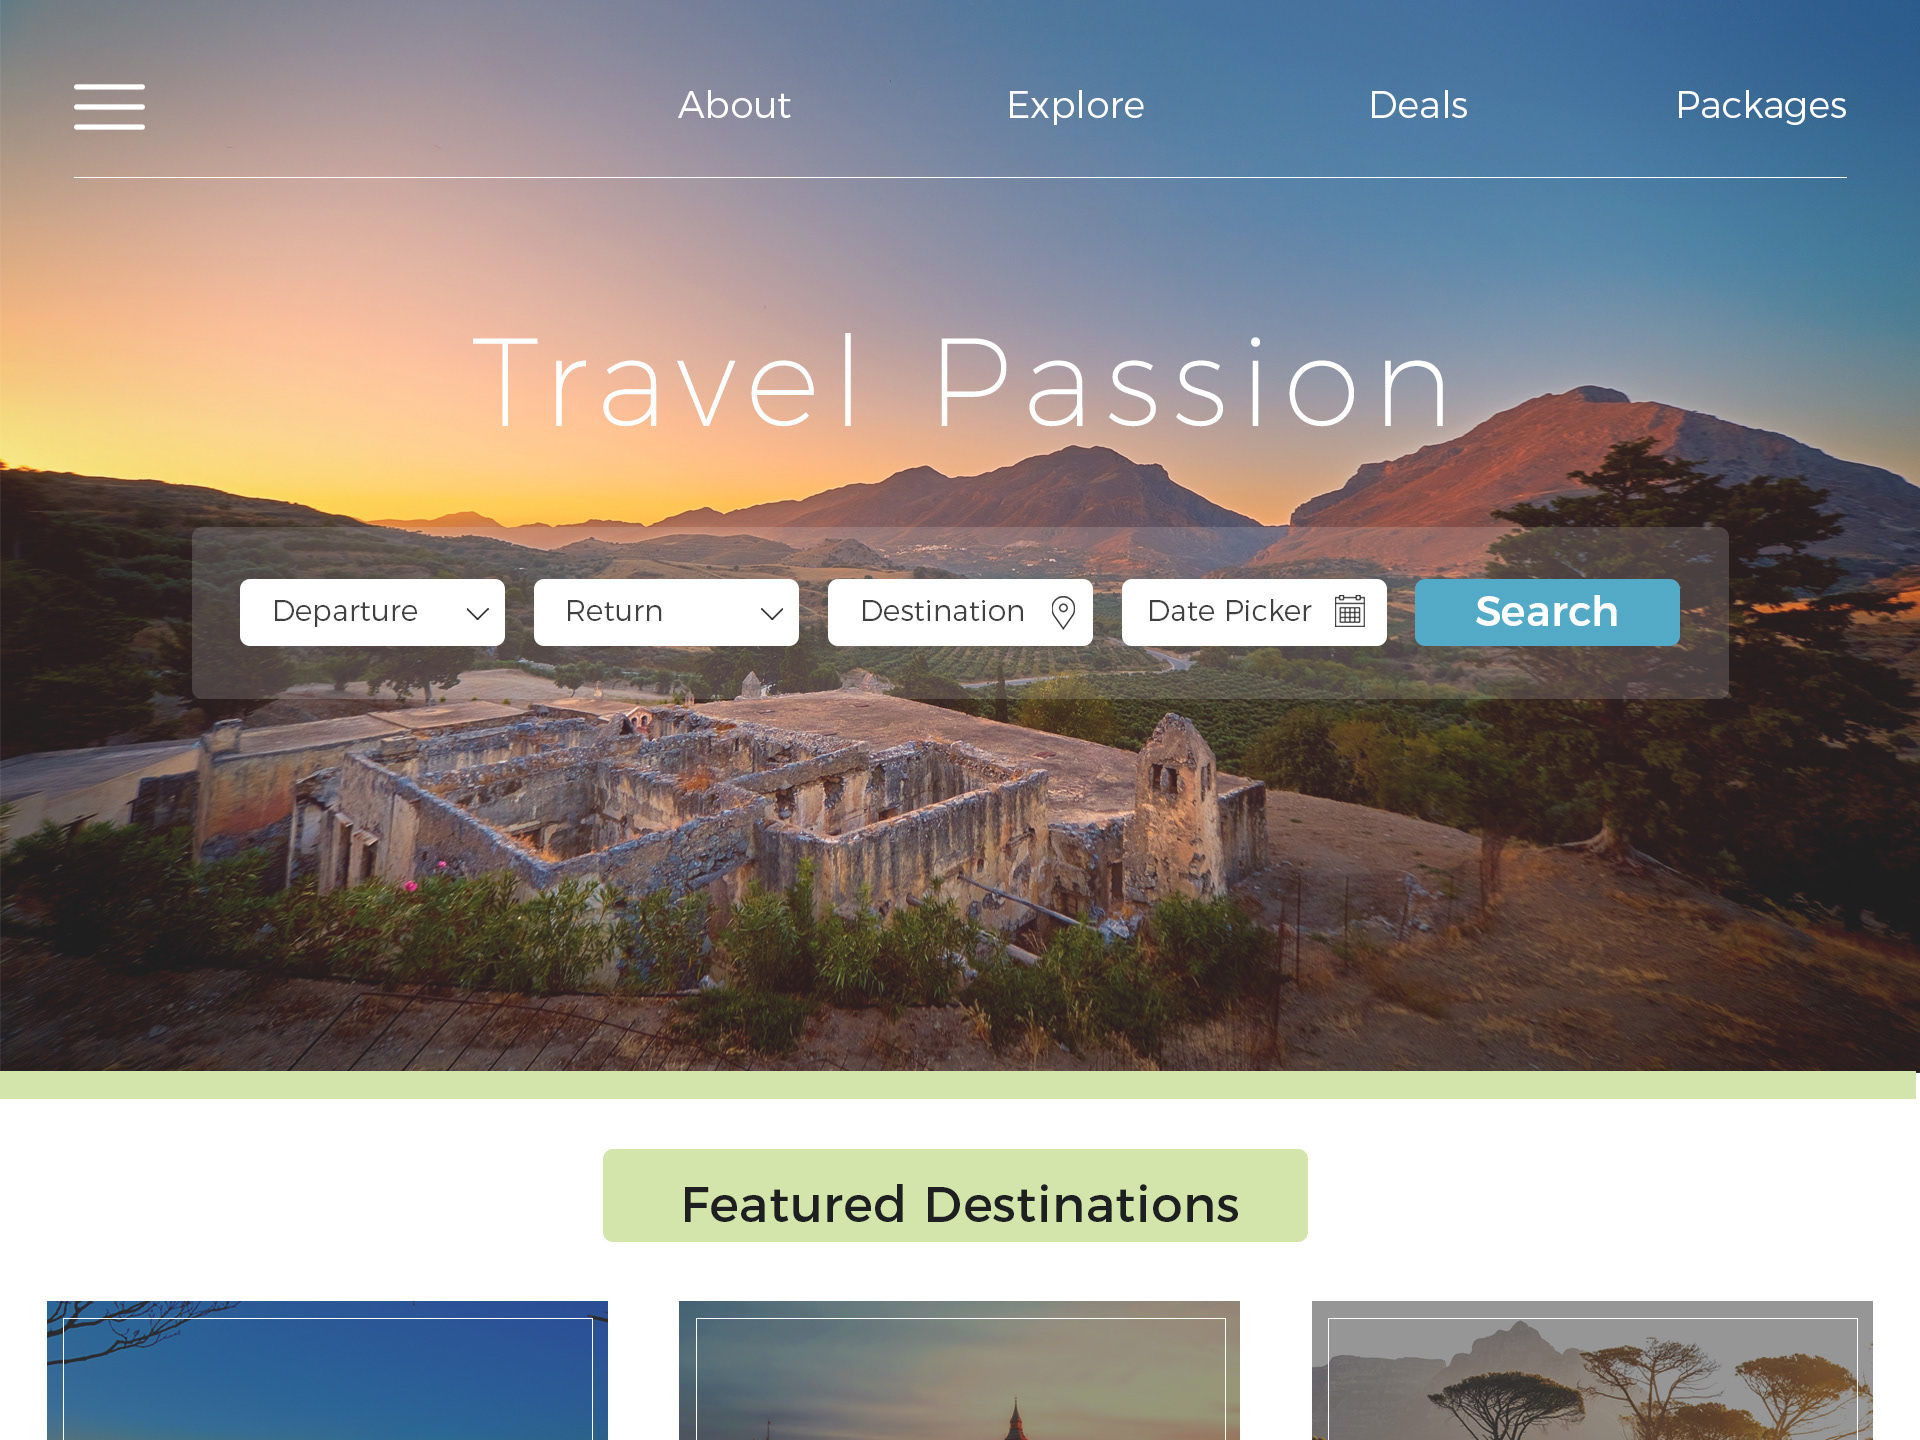Click the Destination input field
1920x1440 pixels.
(x=960, y=612)
